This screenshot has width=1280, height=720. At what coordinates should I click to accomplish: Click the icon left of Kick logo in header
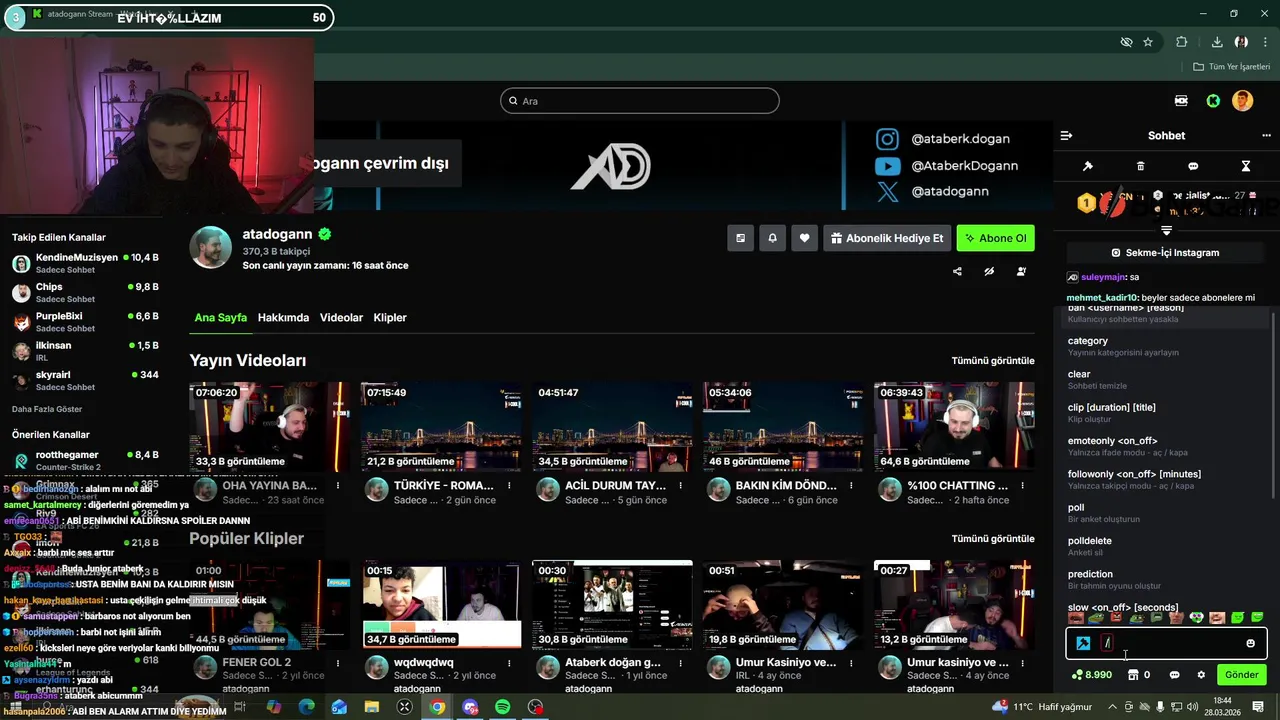pos(1181,101)
